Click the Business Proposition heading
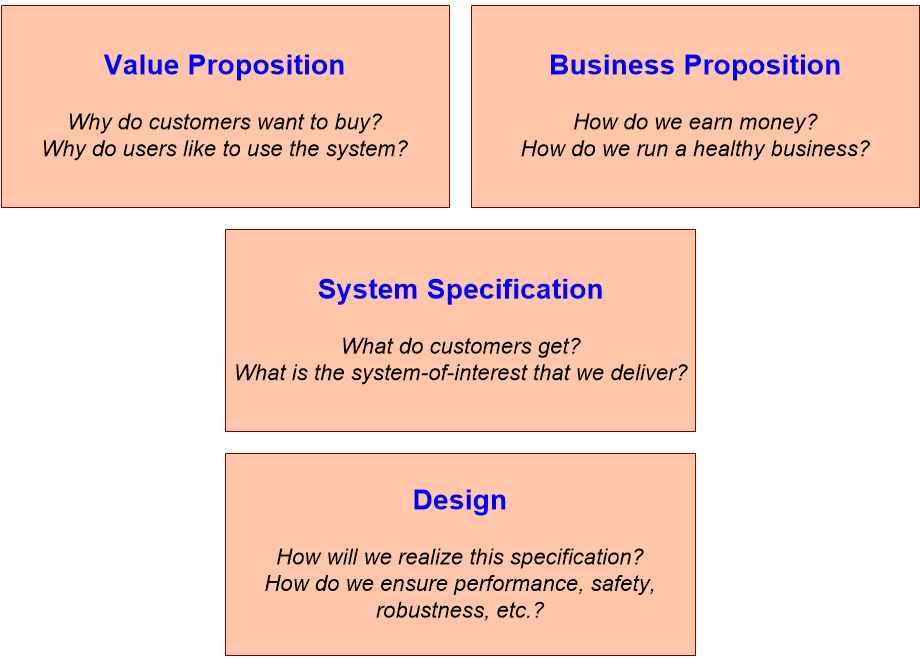Viewport: 920px width, 660px height. click(694, 66)
